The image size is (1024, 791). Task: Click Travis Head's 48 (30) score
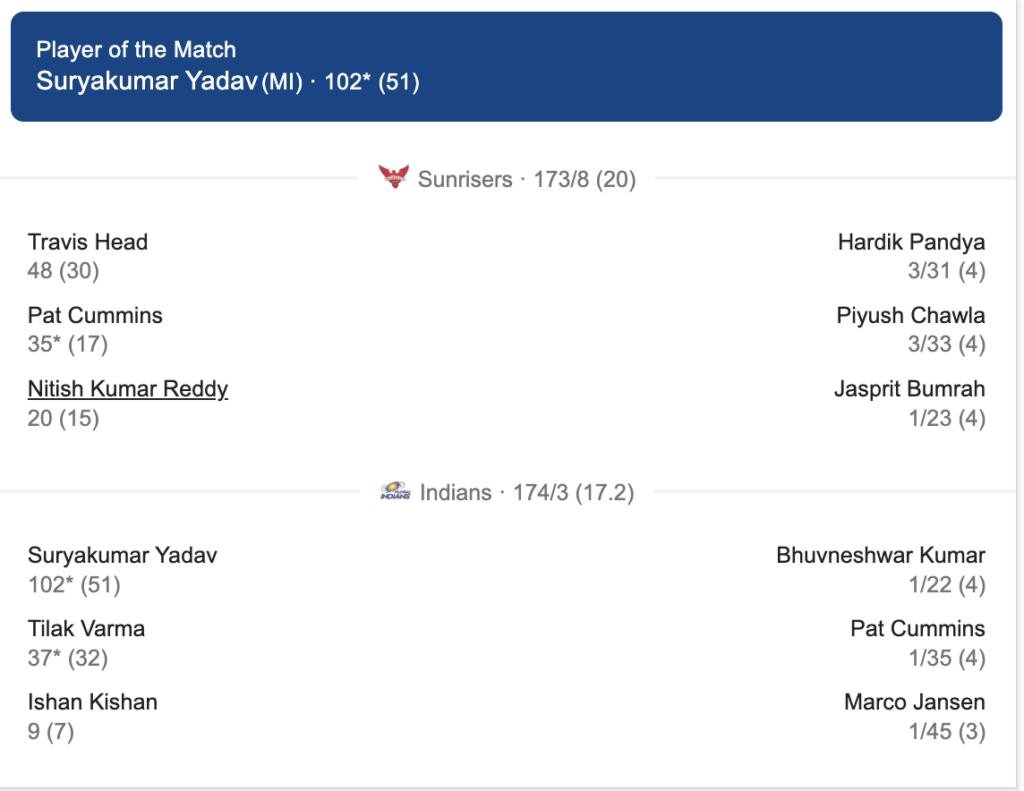tap(63, 270)
